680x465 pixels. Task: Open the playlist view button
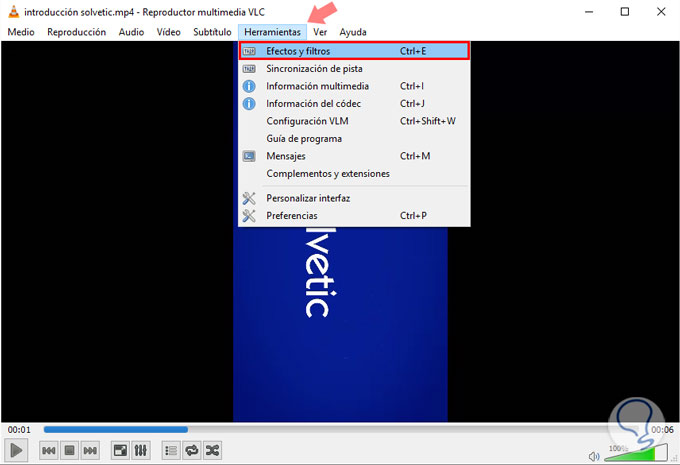coord(171,451)
